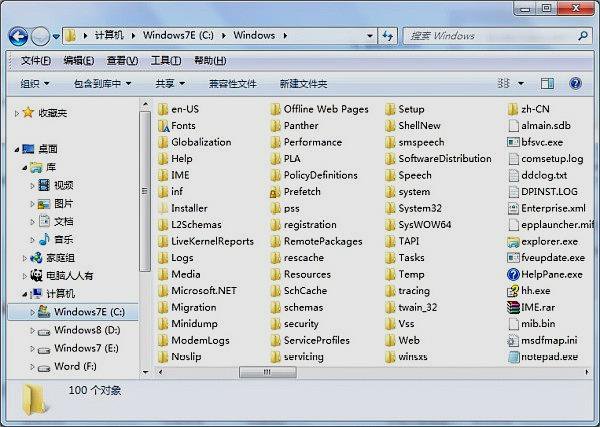
Task: Open the recent pages dropdown arrow
Action: coord(56,37)
